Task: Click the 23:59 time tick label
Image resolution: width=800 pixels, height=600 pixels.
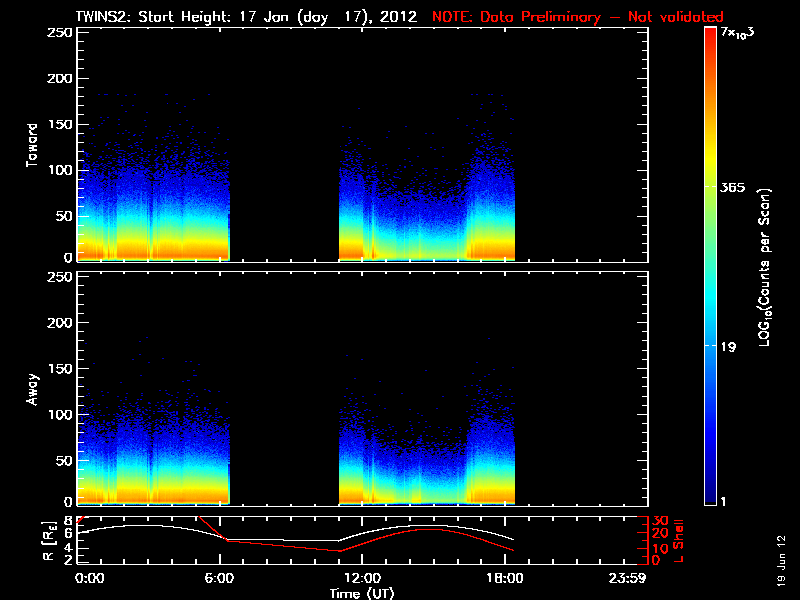Action: coord(632,578)
